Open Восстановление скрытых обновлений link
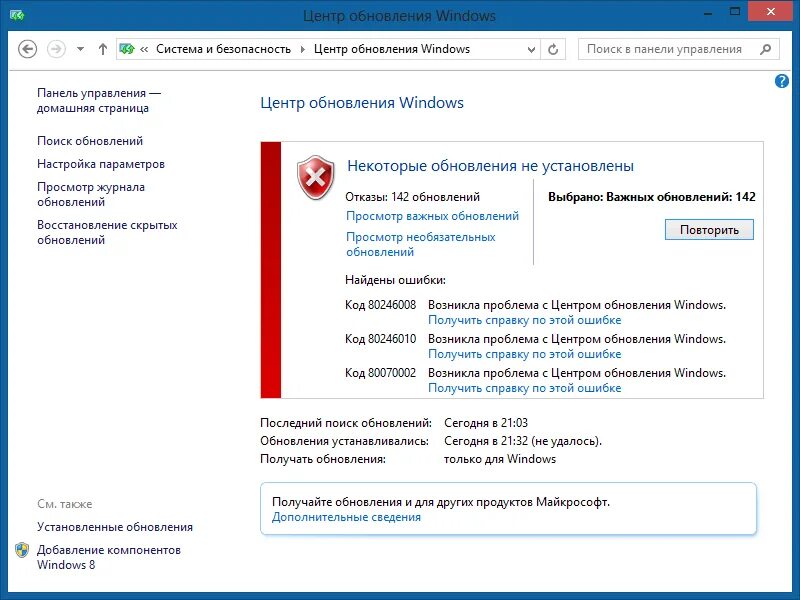Image resolution: width=800 pixels, height=600 pixels. coord(107,232)
